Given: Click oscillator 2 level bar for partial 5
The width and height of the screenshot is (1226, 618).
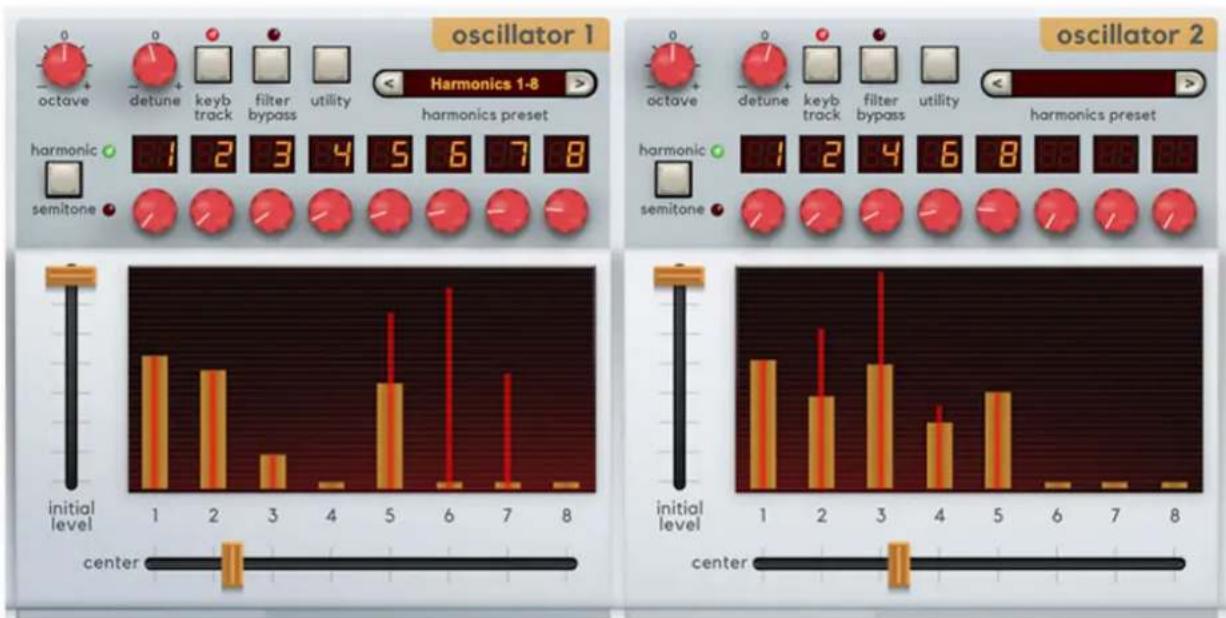Looking at the screenshot, I should [x=998, y=440].
